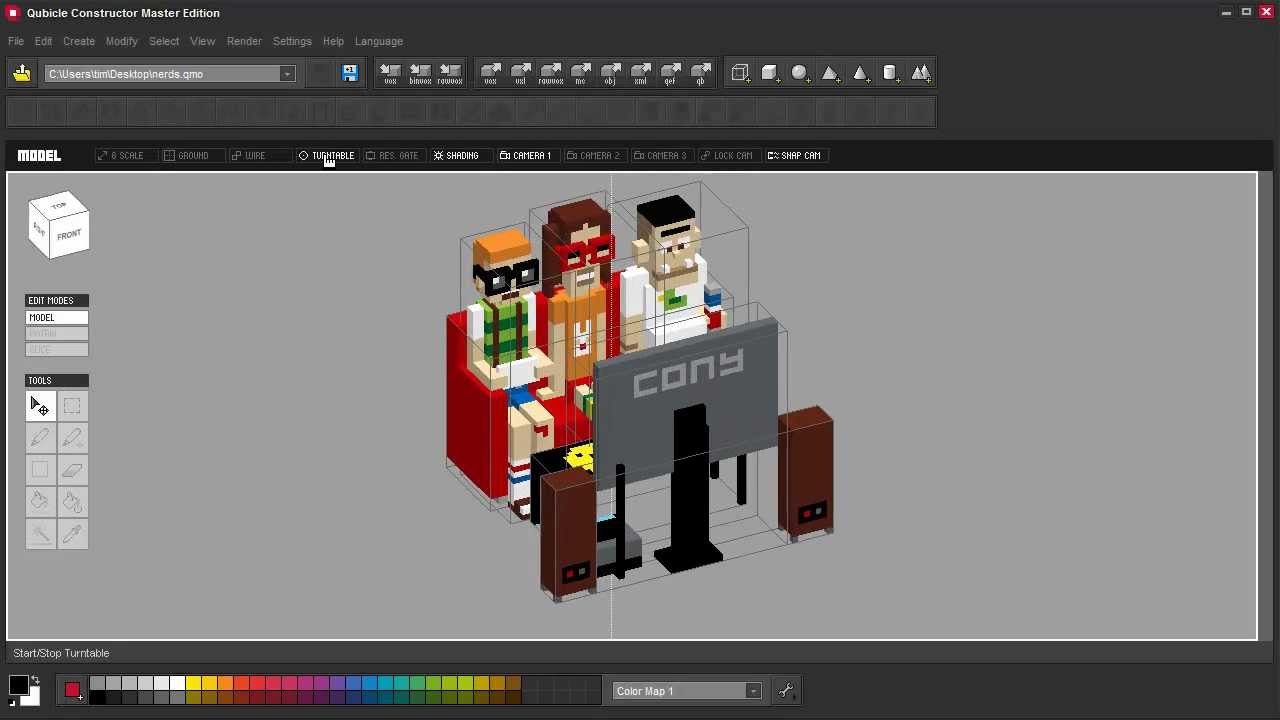Open the Select menu

[x=164, y=41]
